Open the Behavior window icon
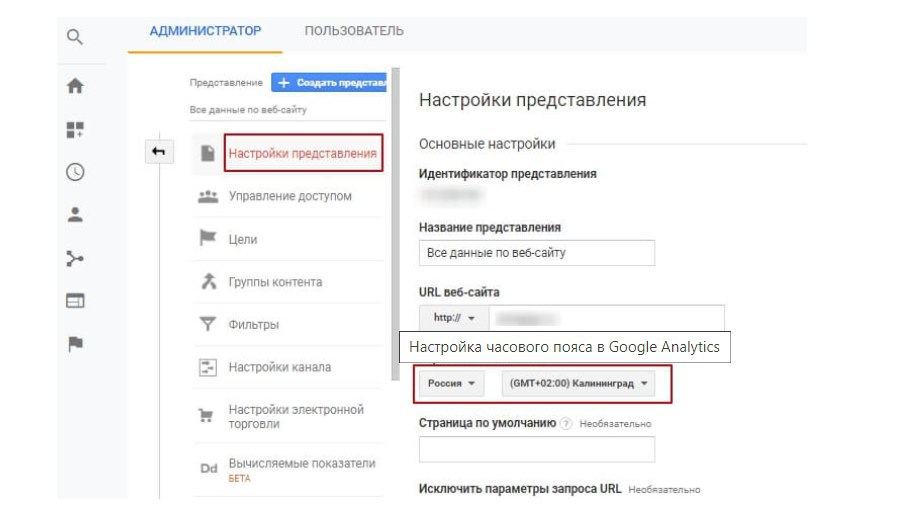 (x=75, y=301)
